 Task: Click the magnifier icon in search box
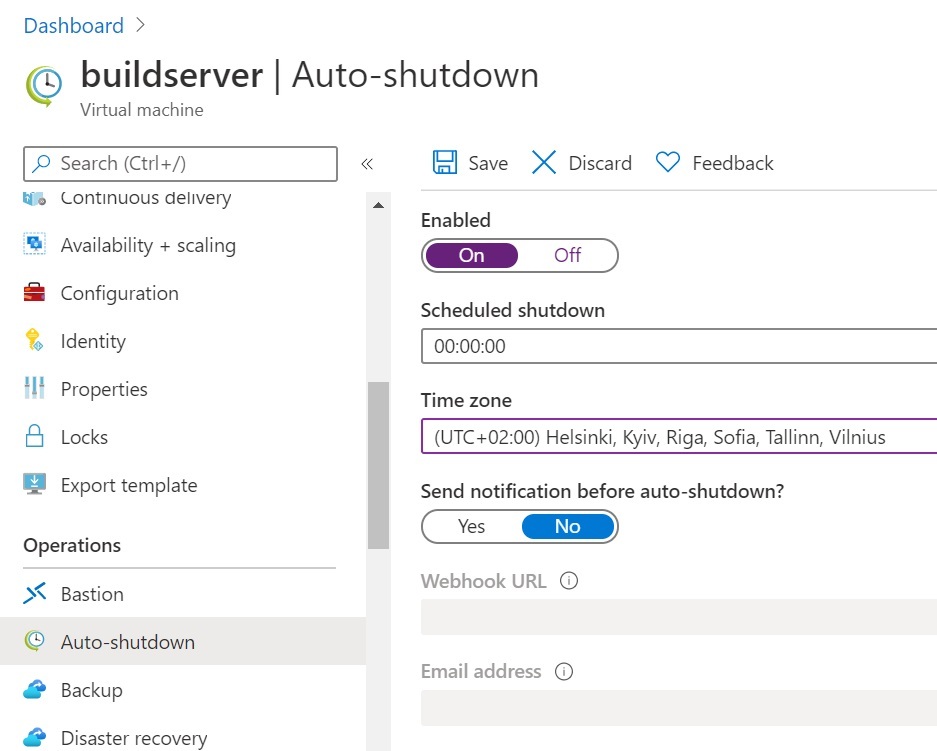41,163
